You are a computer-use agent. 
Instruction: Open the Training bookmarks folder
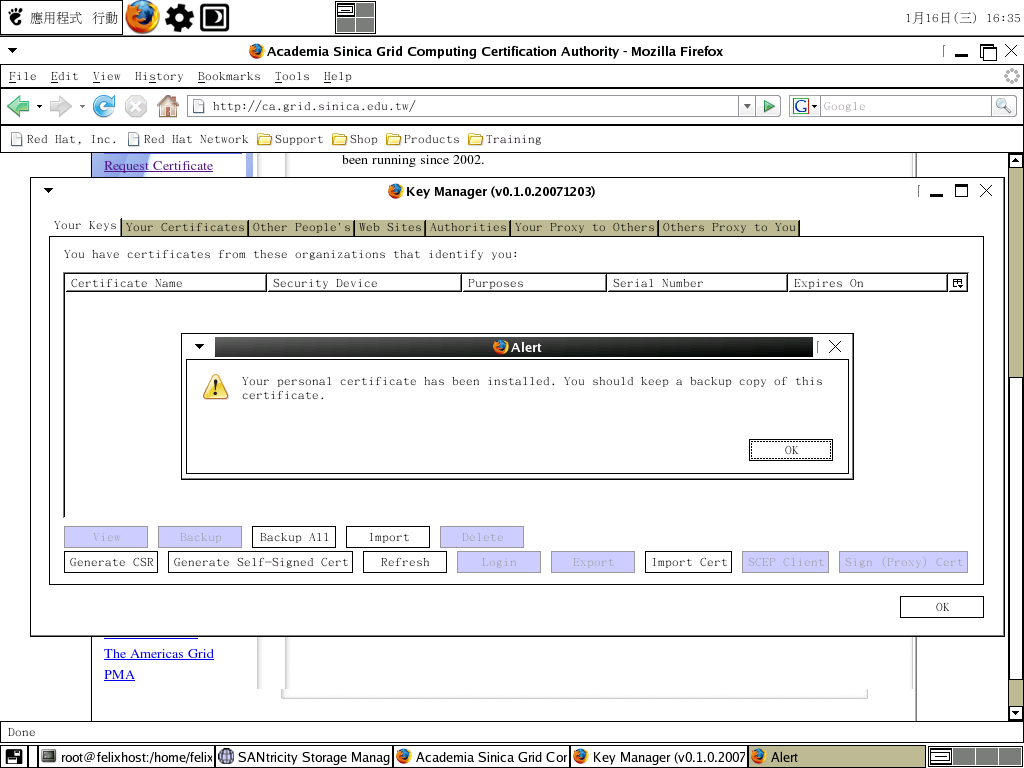click(505, 139)
